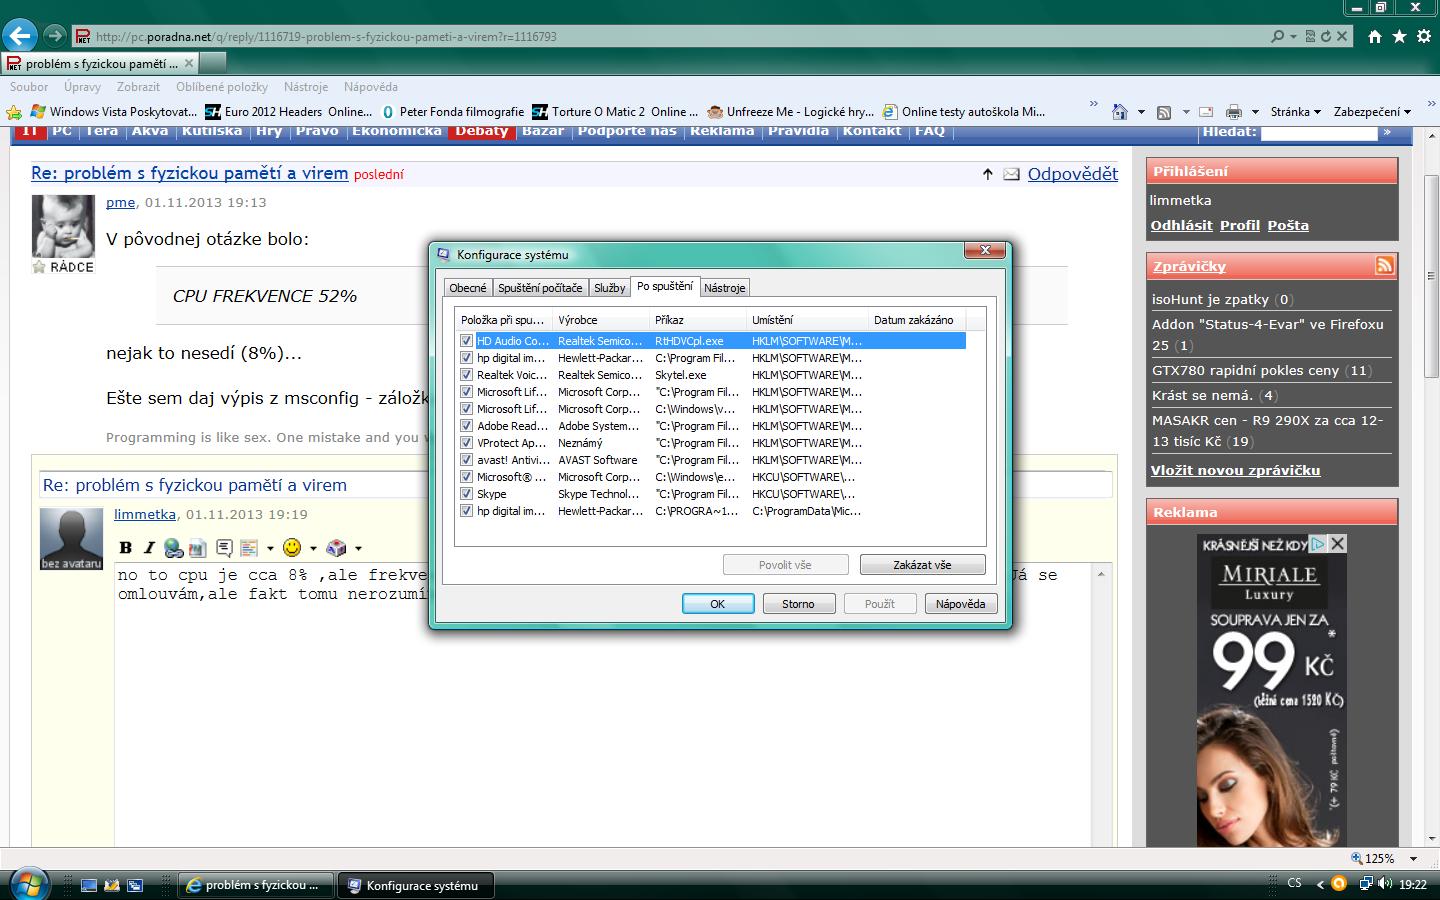Uncheck the hp digital im... item with C:\PROGRA~1 command
Viewport: 1440px width, 900px height.
point(466,511)
